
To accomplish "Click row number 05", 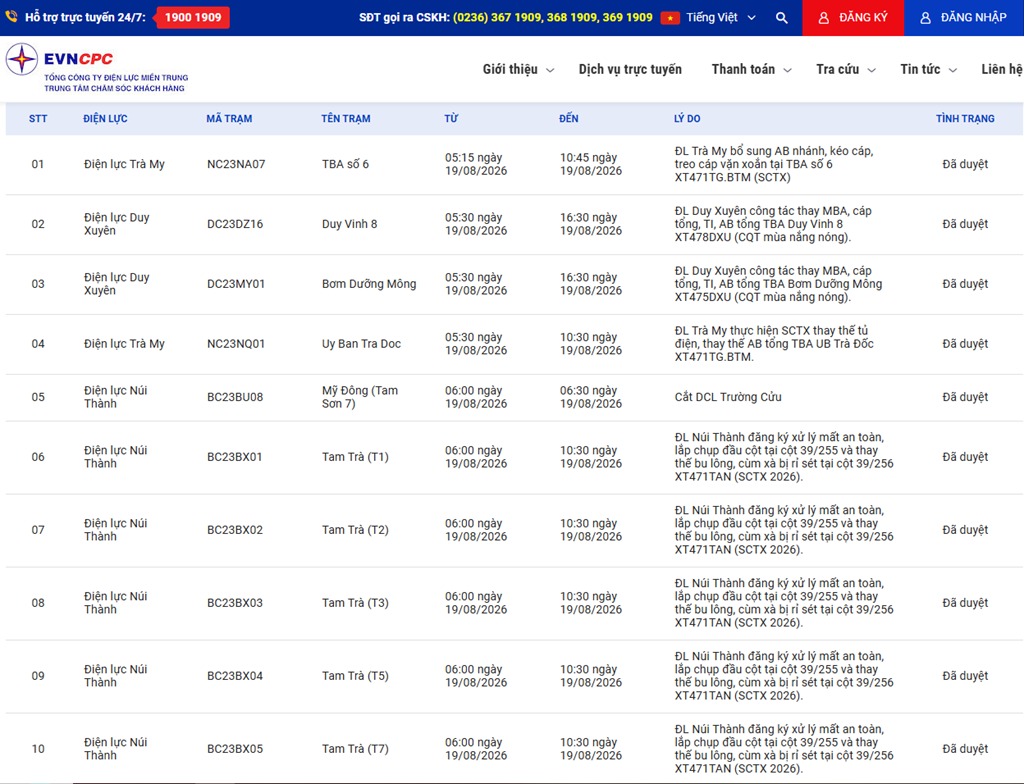I will pyautogui.click(x=38, y=397).
